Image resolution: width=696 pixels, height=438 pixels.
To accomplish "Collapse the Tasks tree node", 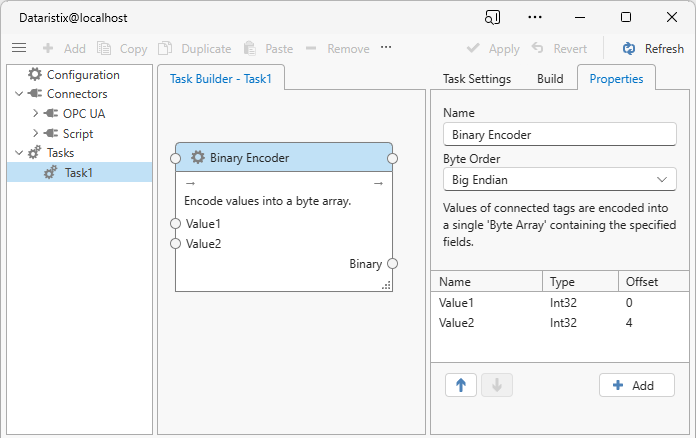I will [20, 153].
